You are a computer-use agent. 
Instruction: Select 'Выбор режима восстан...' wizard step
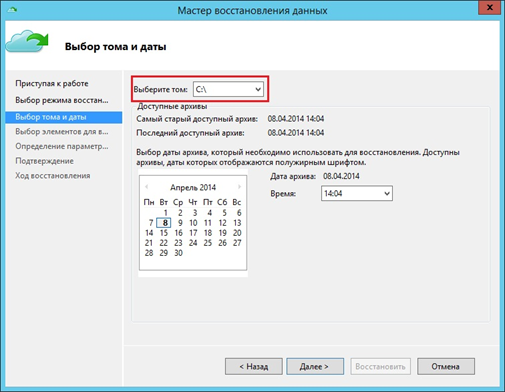[62, 100]
